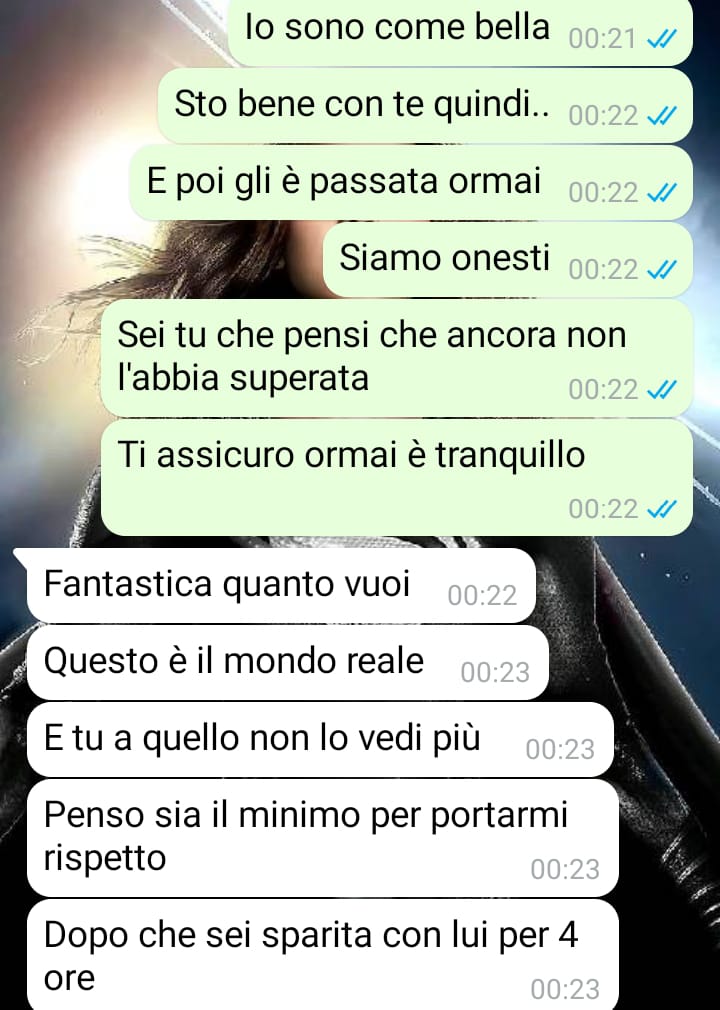The height and width of the screenshot is (1010, 720).
Task: Select the 'Sto bene con te quindi..' bubble
Action: coord(425,106)
